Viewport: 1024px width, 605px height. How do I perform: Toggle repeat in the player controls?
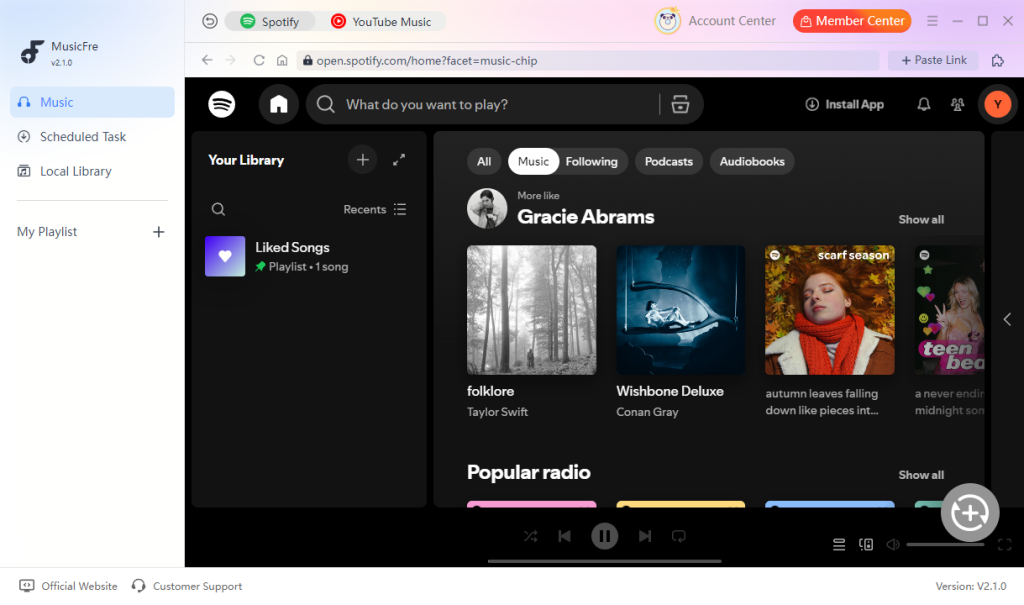tap(679, 536)
